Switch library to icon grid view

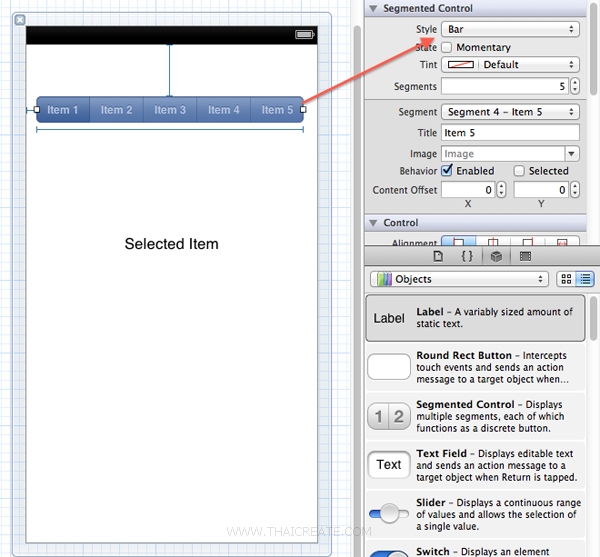click(566, 279)
